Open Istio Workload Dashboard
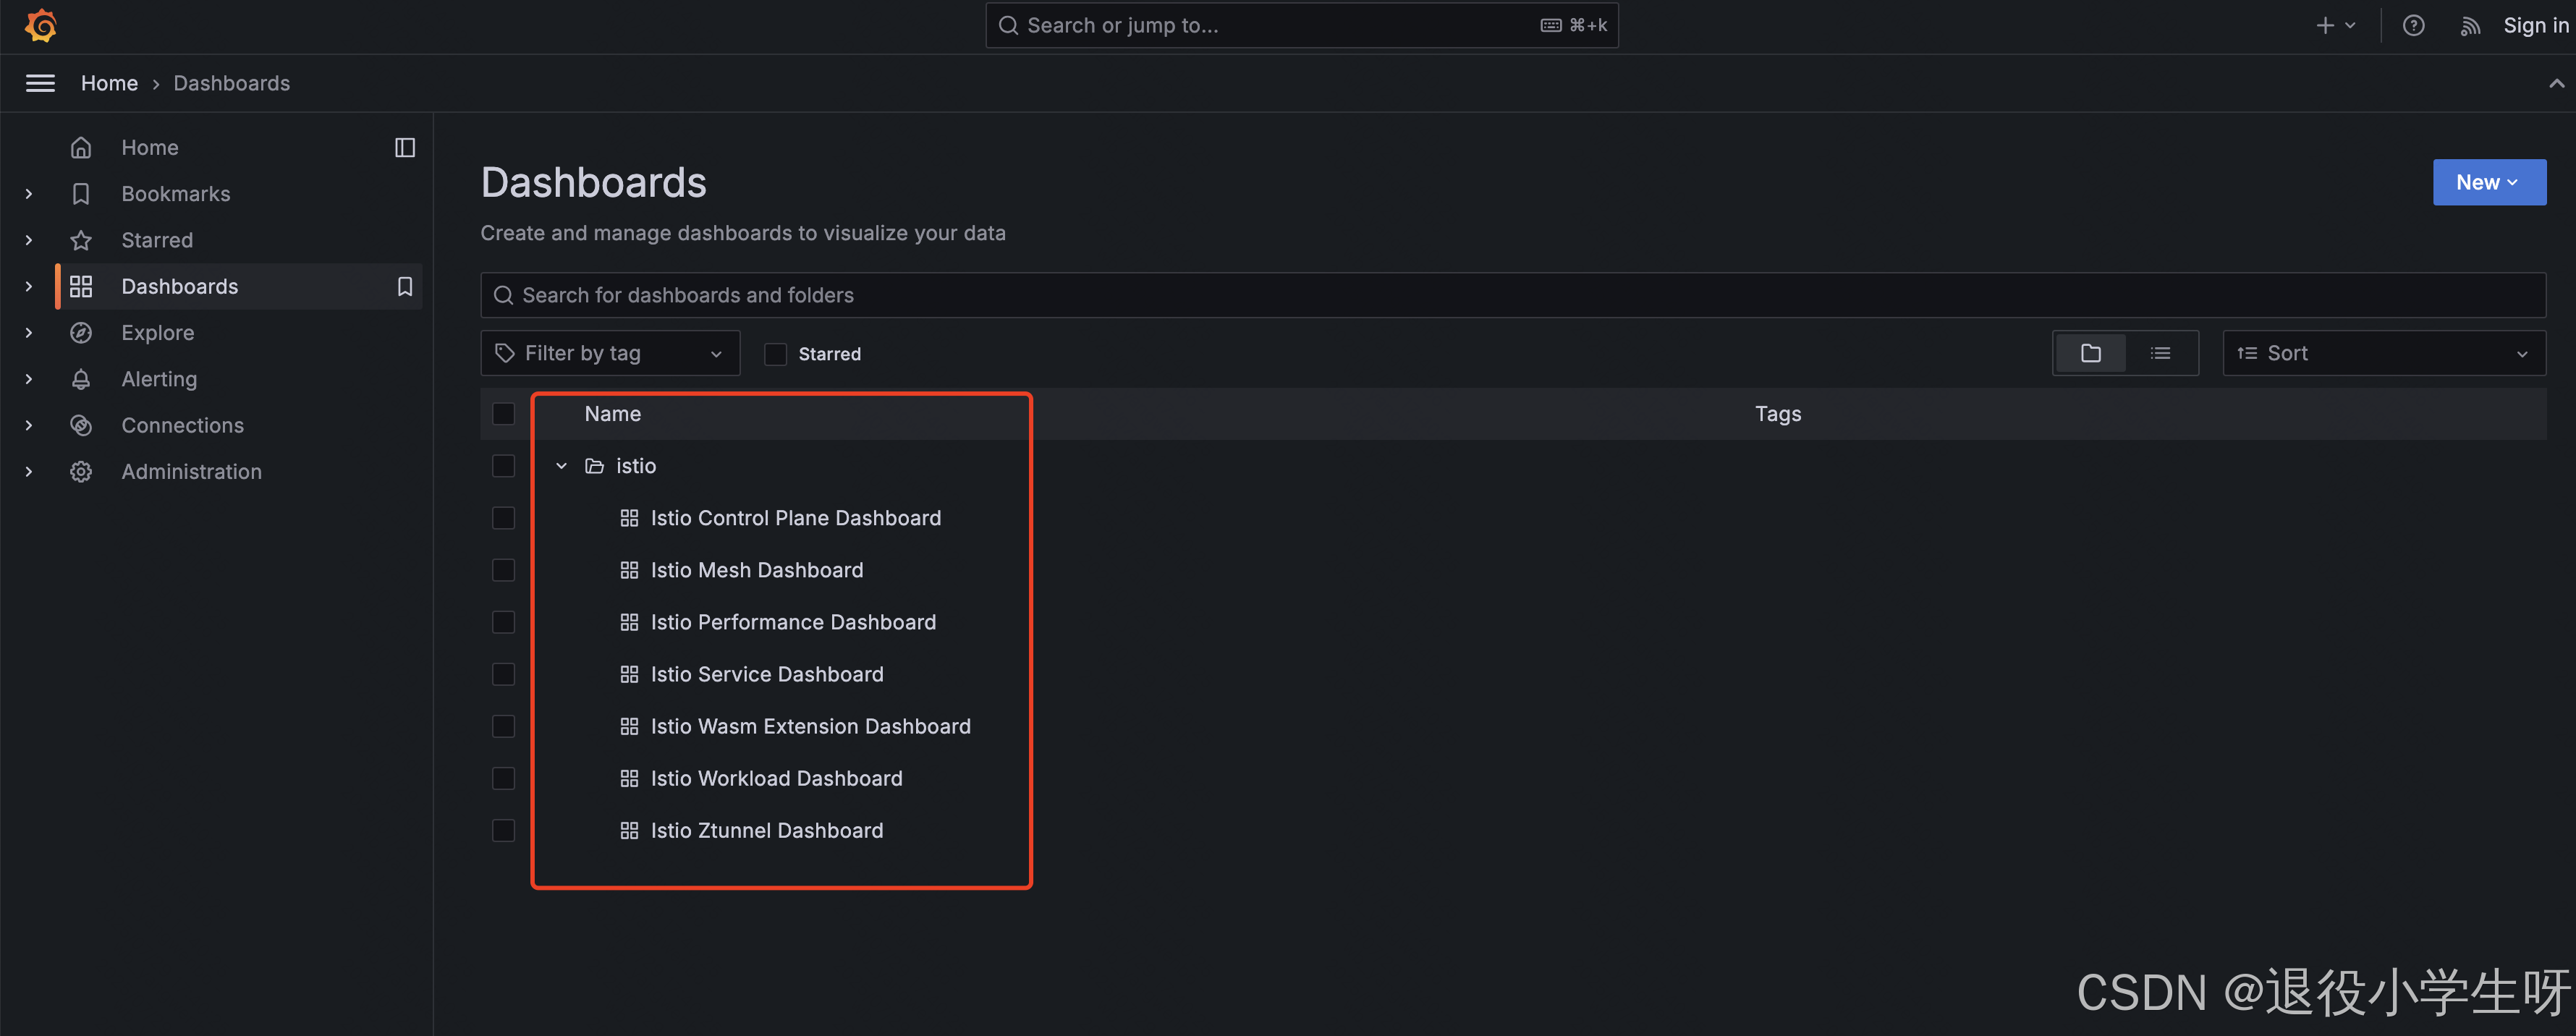The height and width of the screenshot is (1036, 2576). [x=776, y=778]
